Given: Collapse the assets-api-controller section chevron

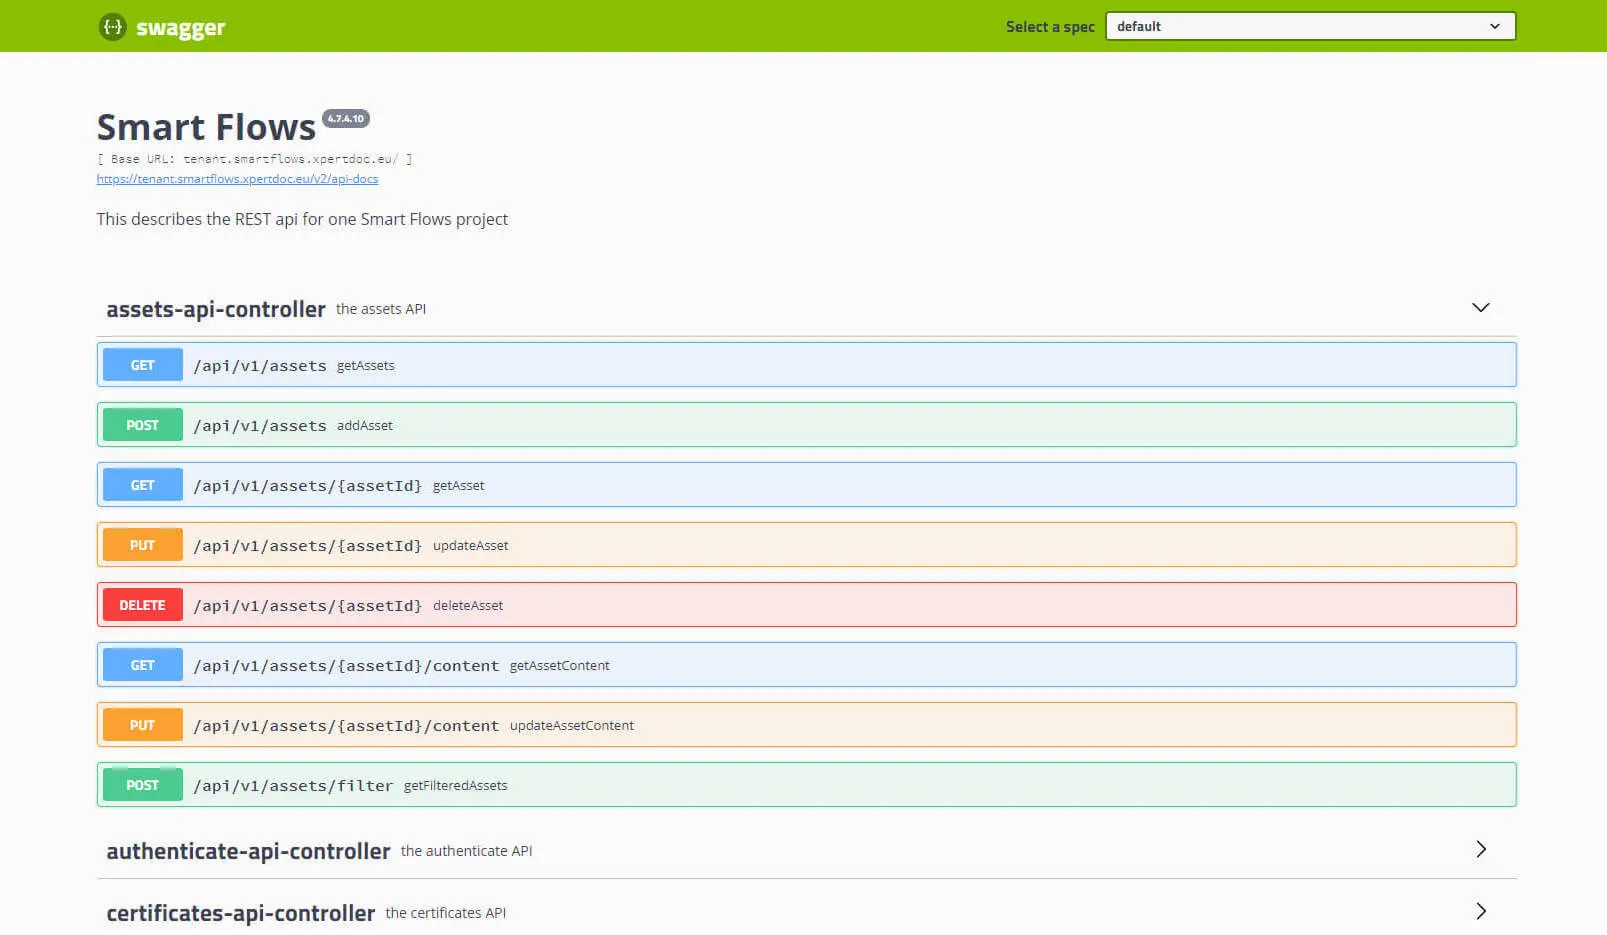Looking at the screenshot, I should tap(1480, 307).
